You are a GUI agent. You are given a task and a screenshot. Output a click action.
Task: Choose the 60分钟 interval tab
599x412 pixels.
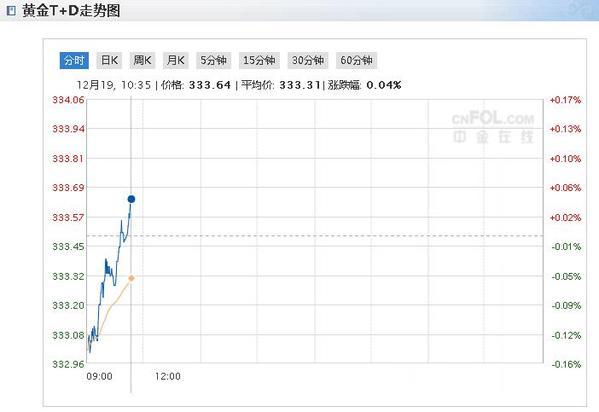pos(356,60)
